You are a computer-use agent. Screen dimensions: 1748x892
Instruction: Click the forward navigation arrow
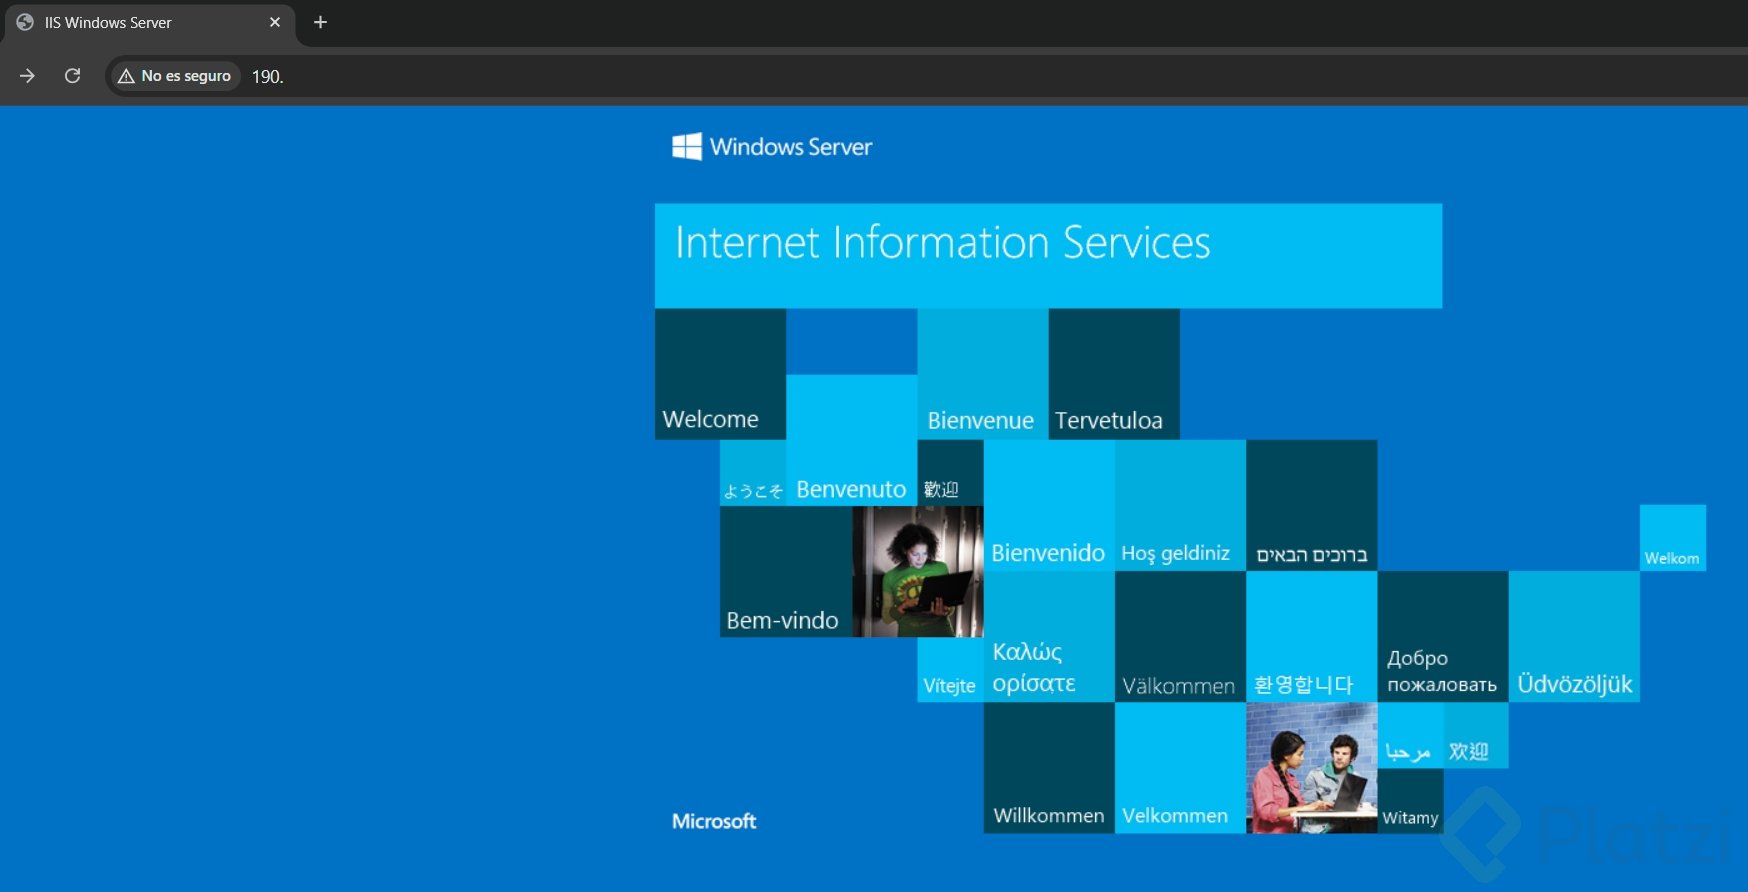pos(27,76)
